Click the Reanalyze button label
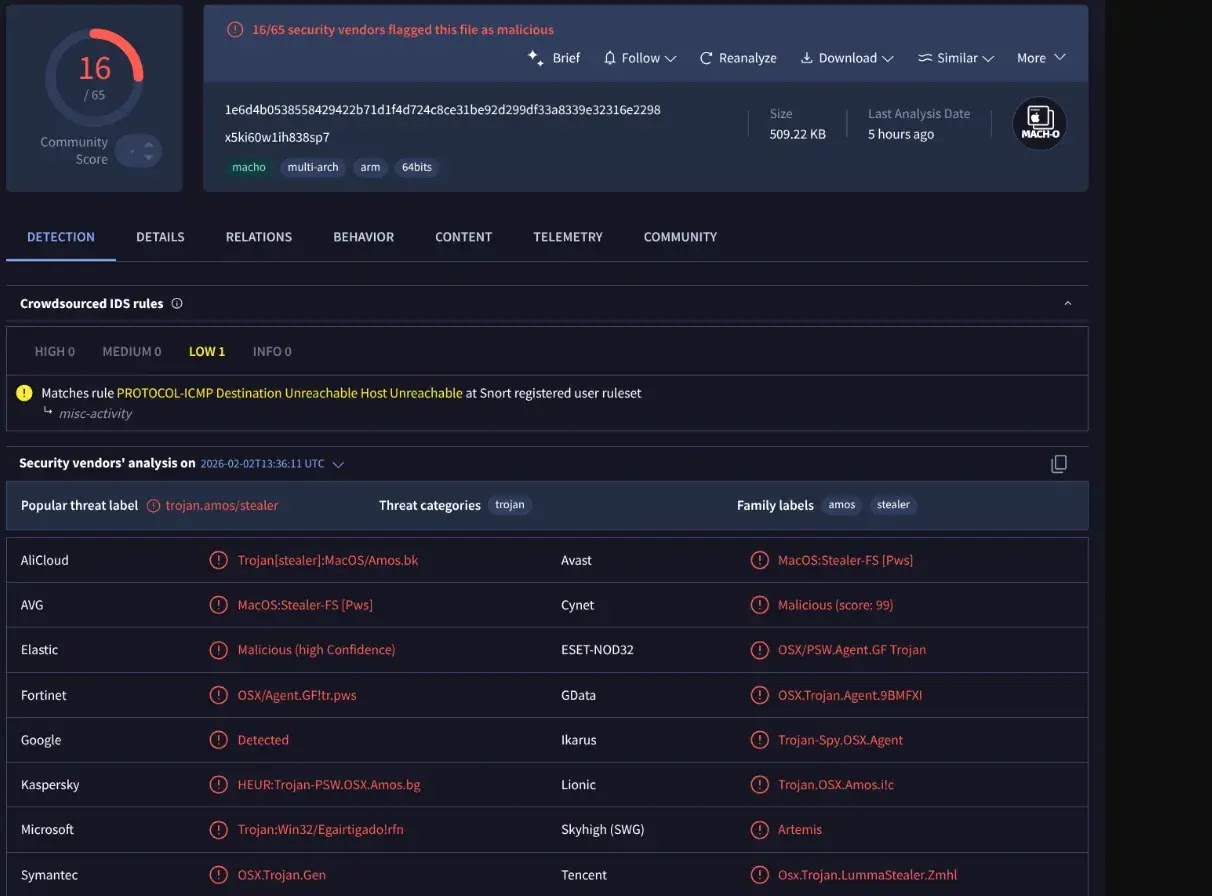 748,58
